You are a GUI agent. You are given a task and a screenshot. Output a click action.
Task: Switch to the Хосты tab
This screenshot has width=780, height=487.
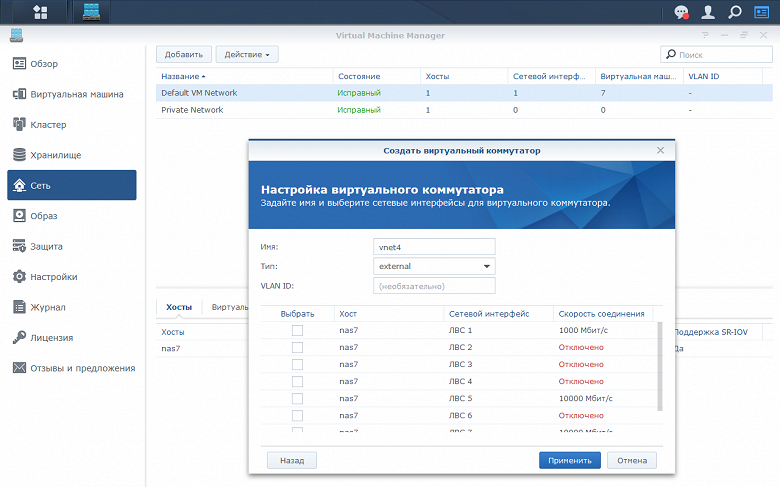(x=179, y=307)
